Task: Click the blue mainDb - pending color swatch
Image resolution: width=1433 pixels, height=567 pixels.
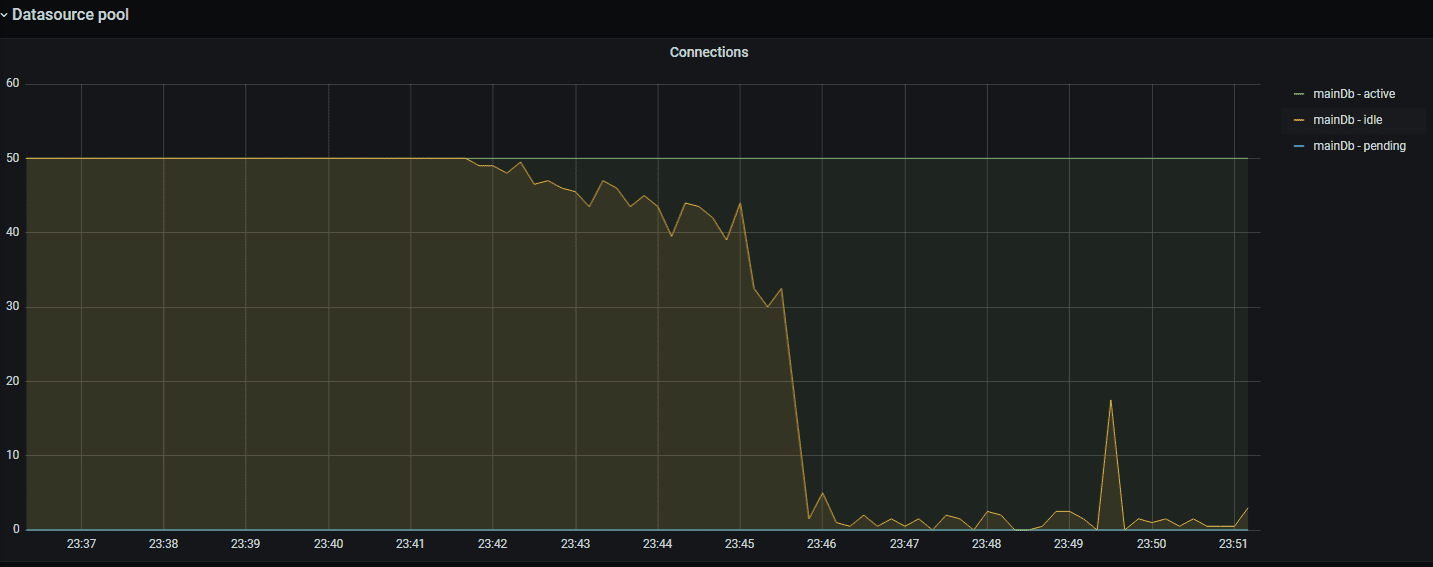Action: pos(1298,146)
